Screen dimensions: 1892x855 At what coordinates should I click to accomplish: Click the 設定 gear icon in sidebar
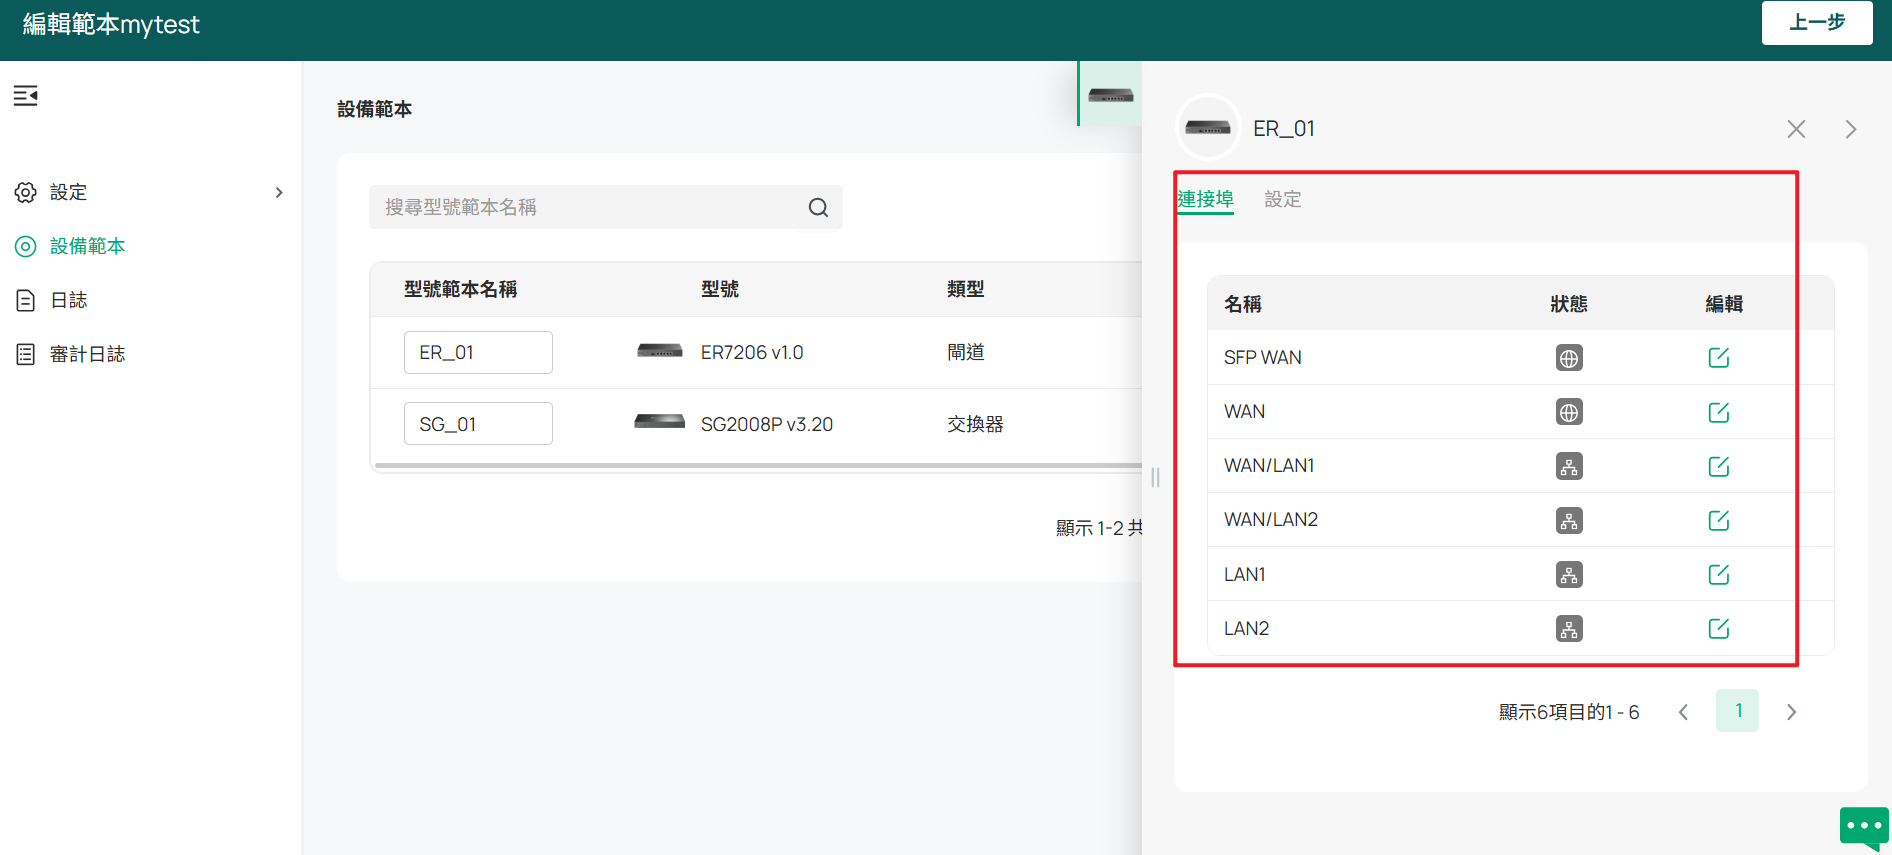pyautogui.click(x=26, y=192)
